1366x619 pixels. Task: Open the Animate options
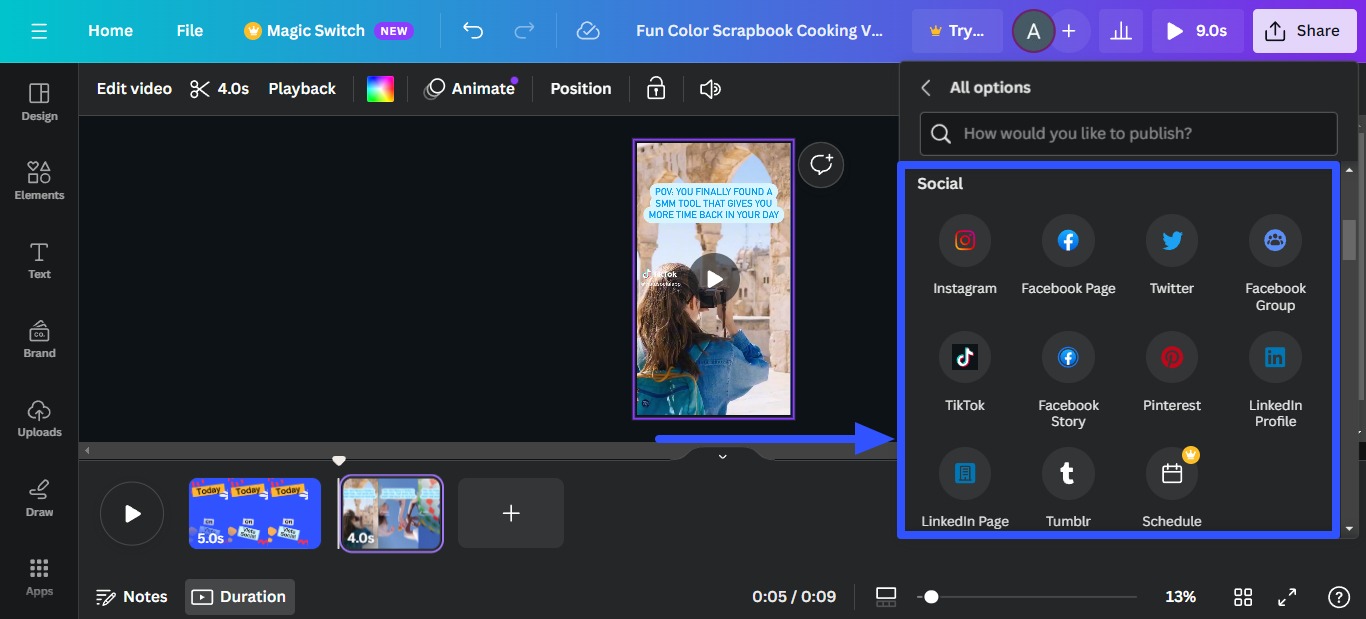click(470, 89)
